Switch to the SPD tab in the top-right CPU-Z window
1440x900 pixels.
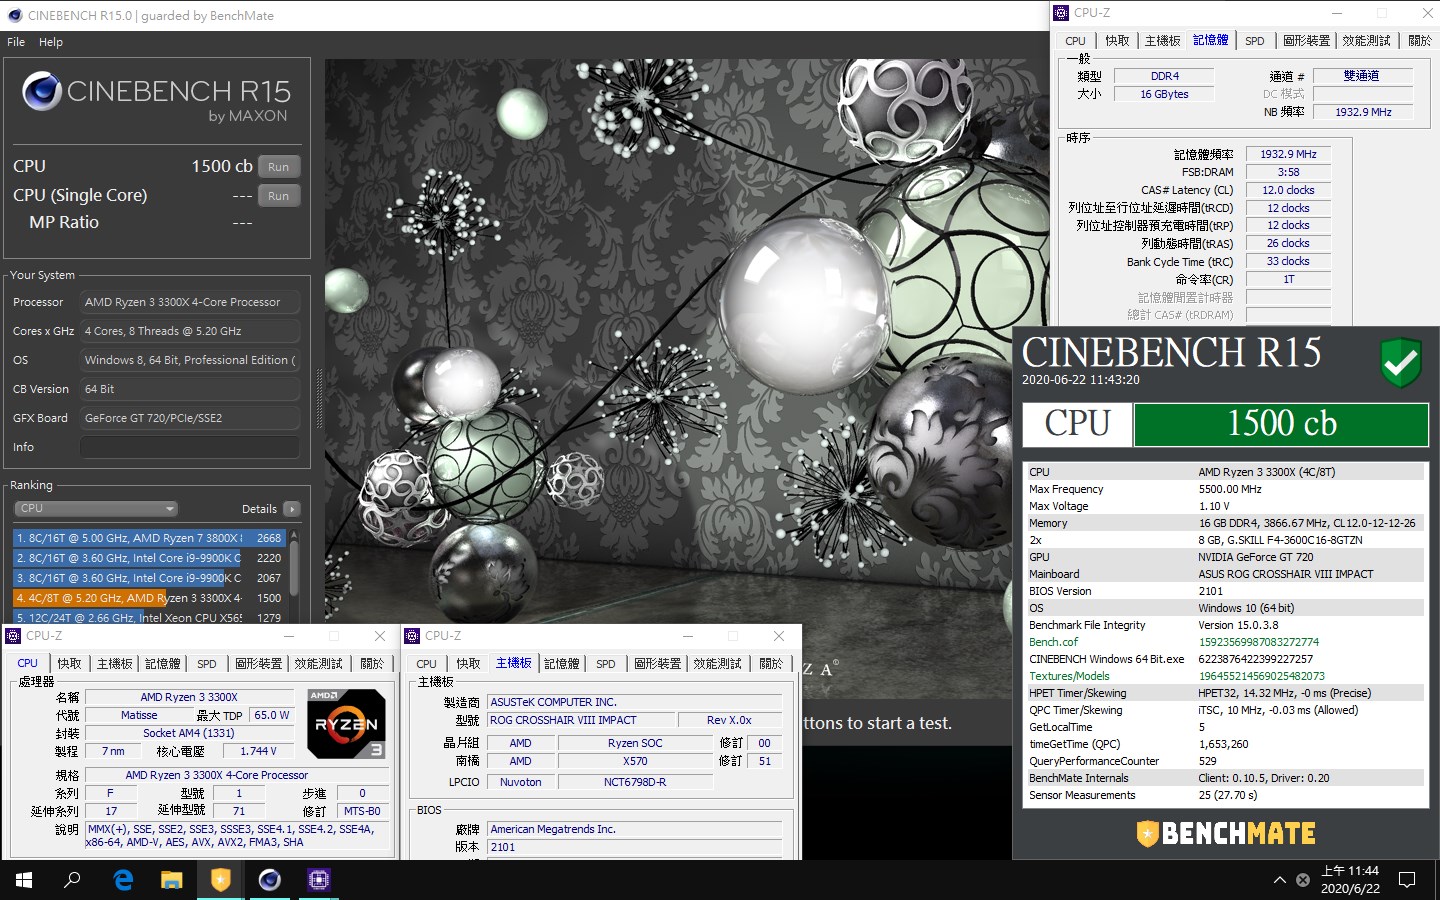point(1254,41)
